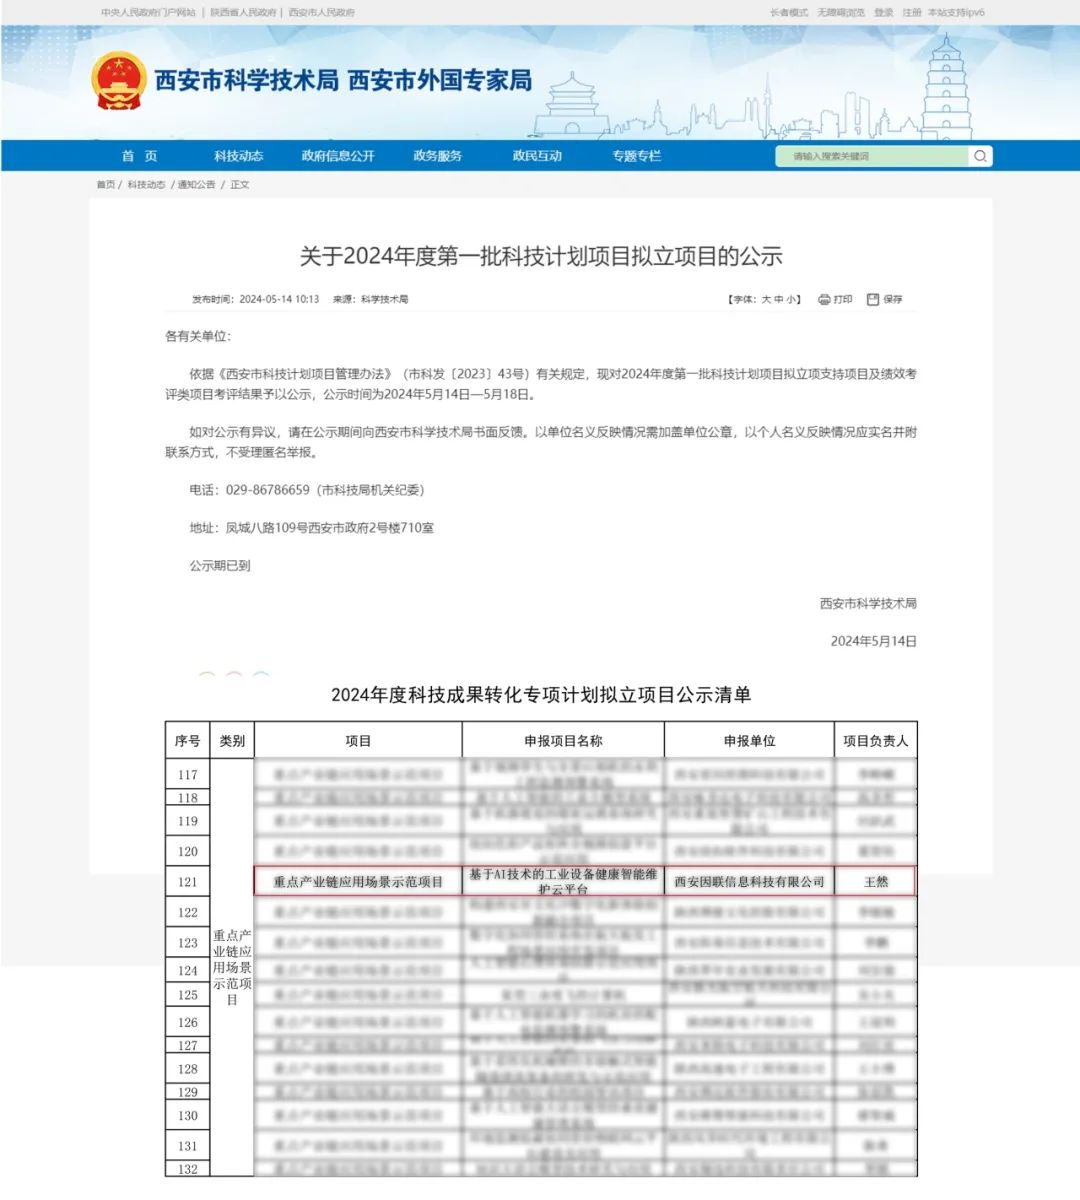The image size is (1080, 1200).
Task: Click the signature date 2024年5月14日
Action: point(874,641)
